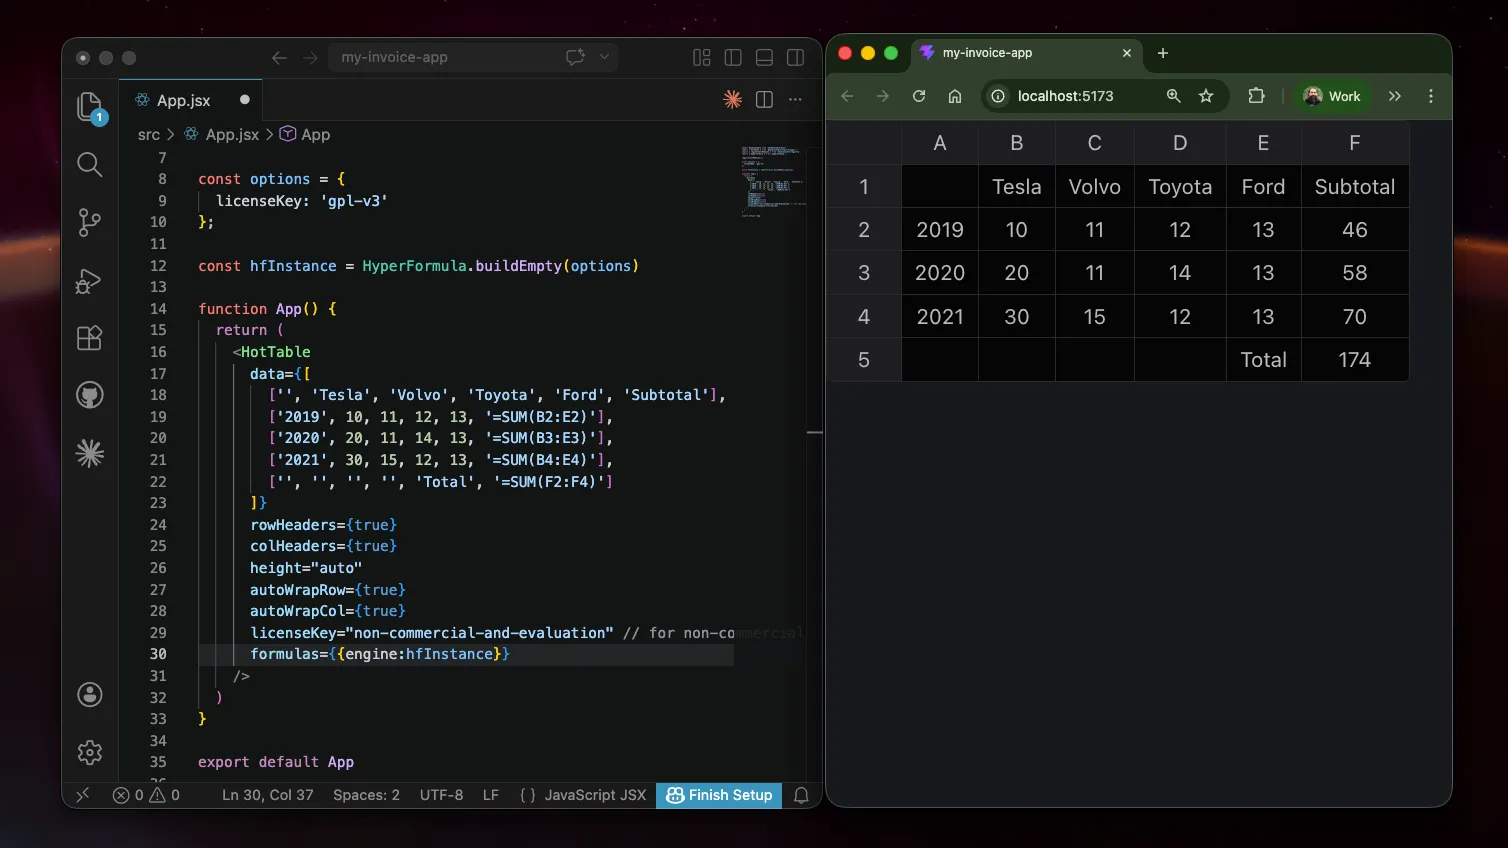This screenshot has width=1508, height=848.
Task: Open the editor More Actions ellipsis menu
Action: [x=796, y=100]
